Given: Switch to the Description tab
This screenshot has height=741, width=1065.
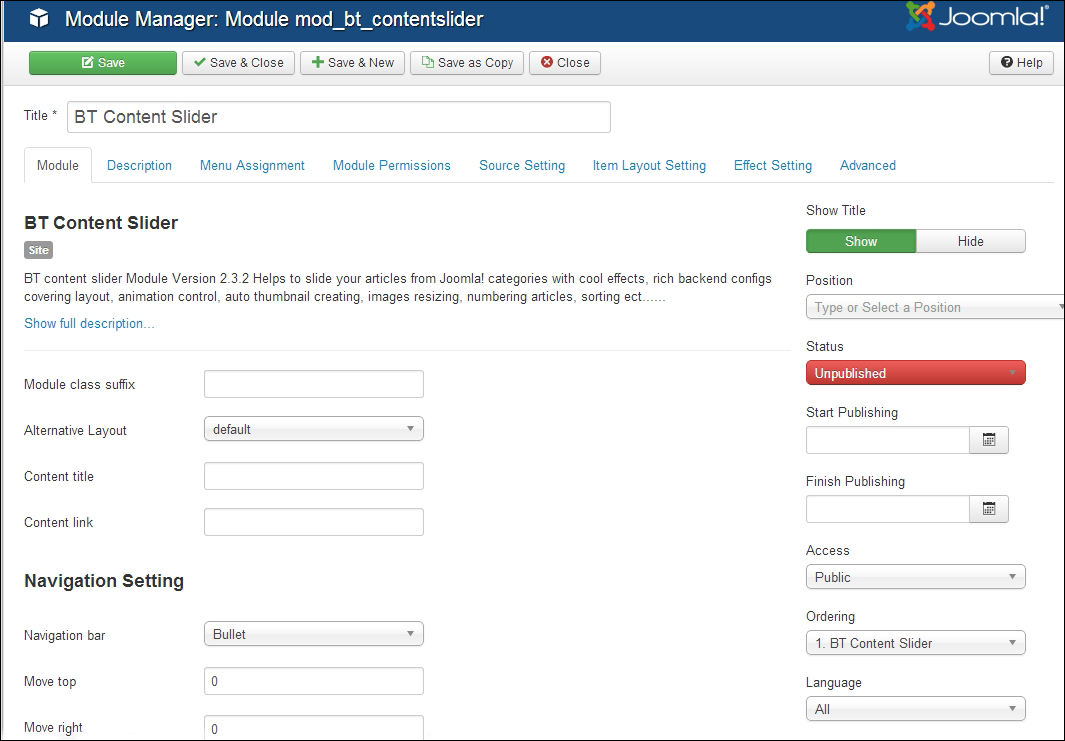Looking at the screenshot, I should click(x=139, y=165).
